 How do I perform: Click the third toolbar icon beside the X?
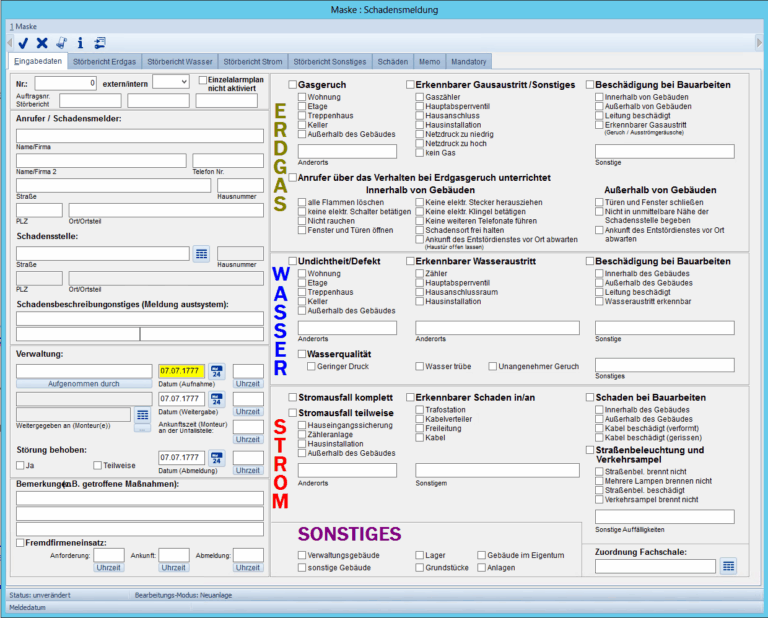61,43
